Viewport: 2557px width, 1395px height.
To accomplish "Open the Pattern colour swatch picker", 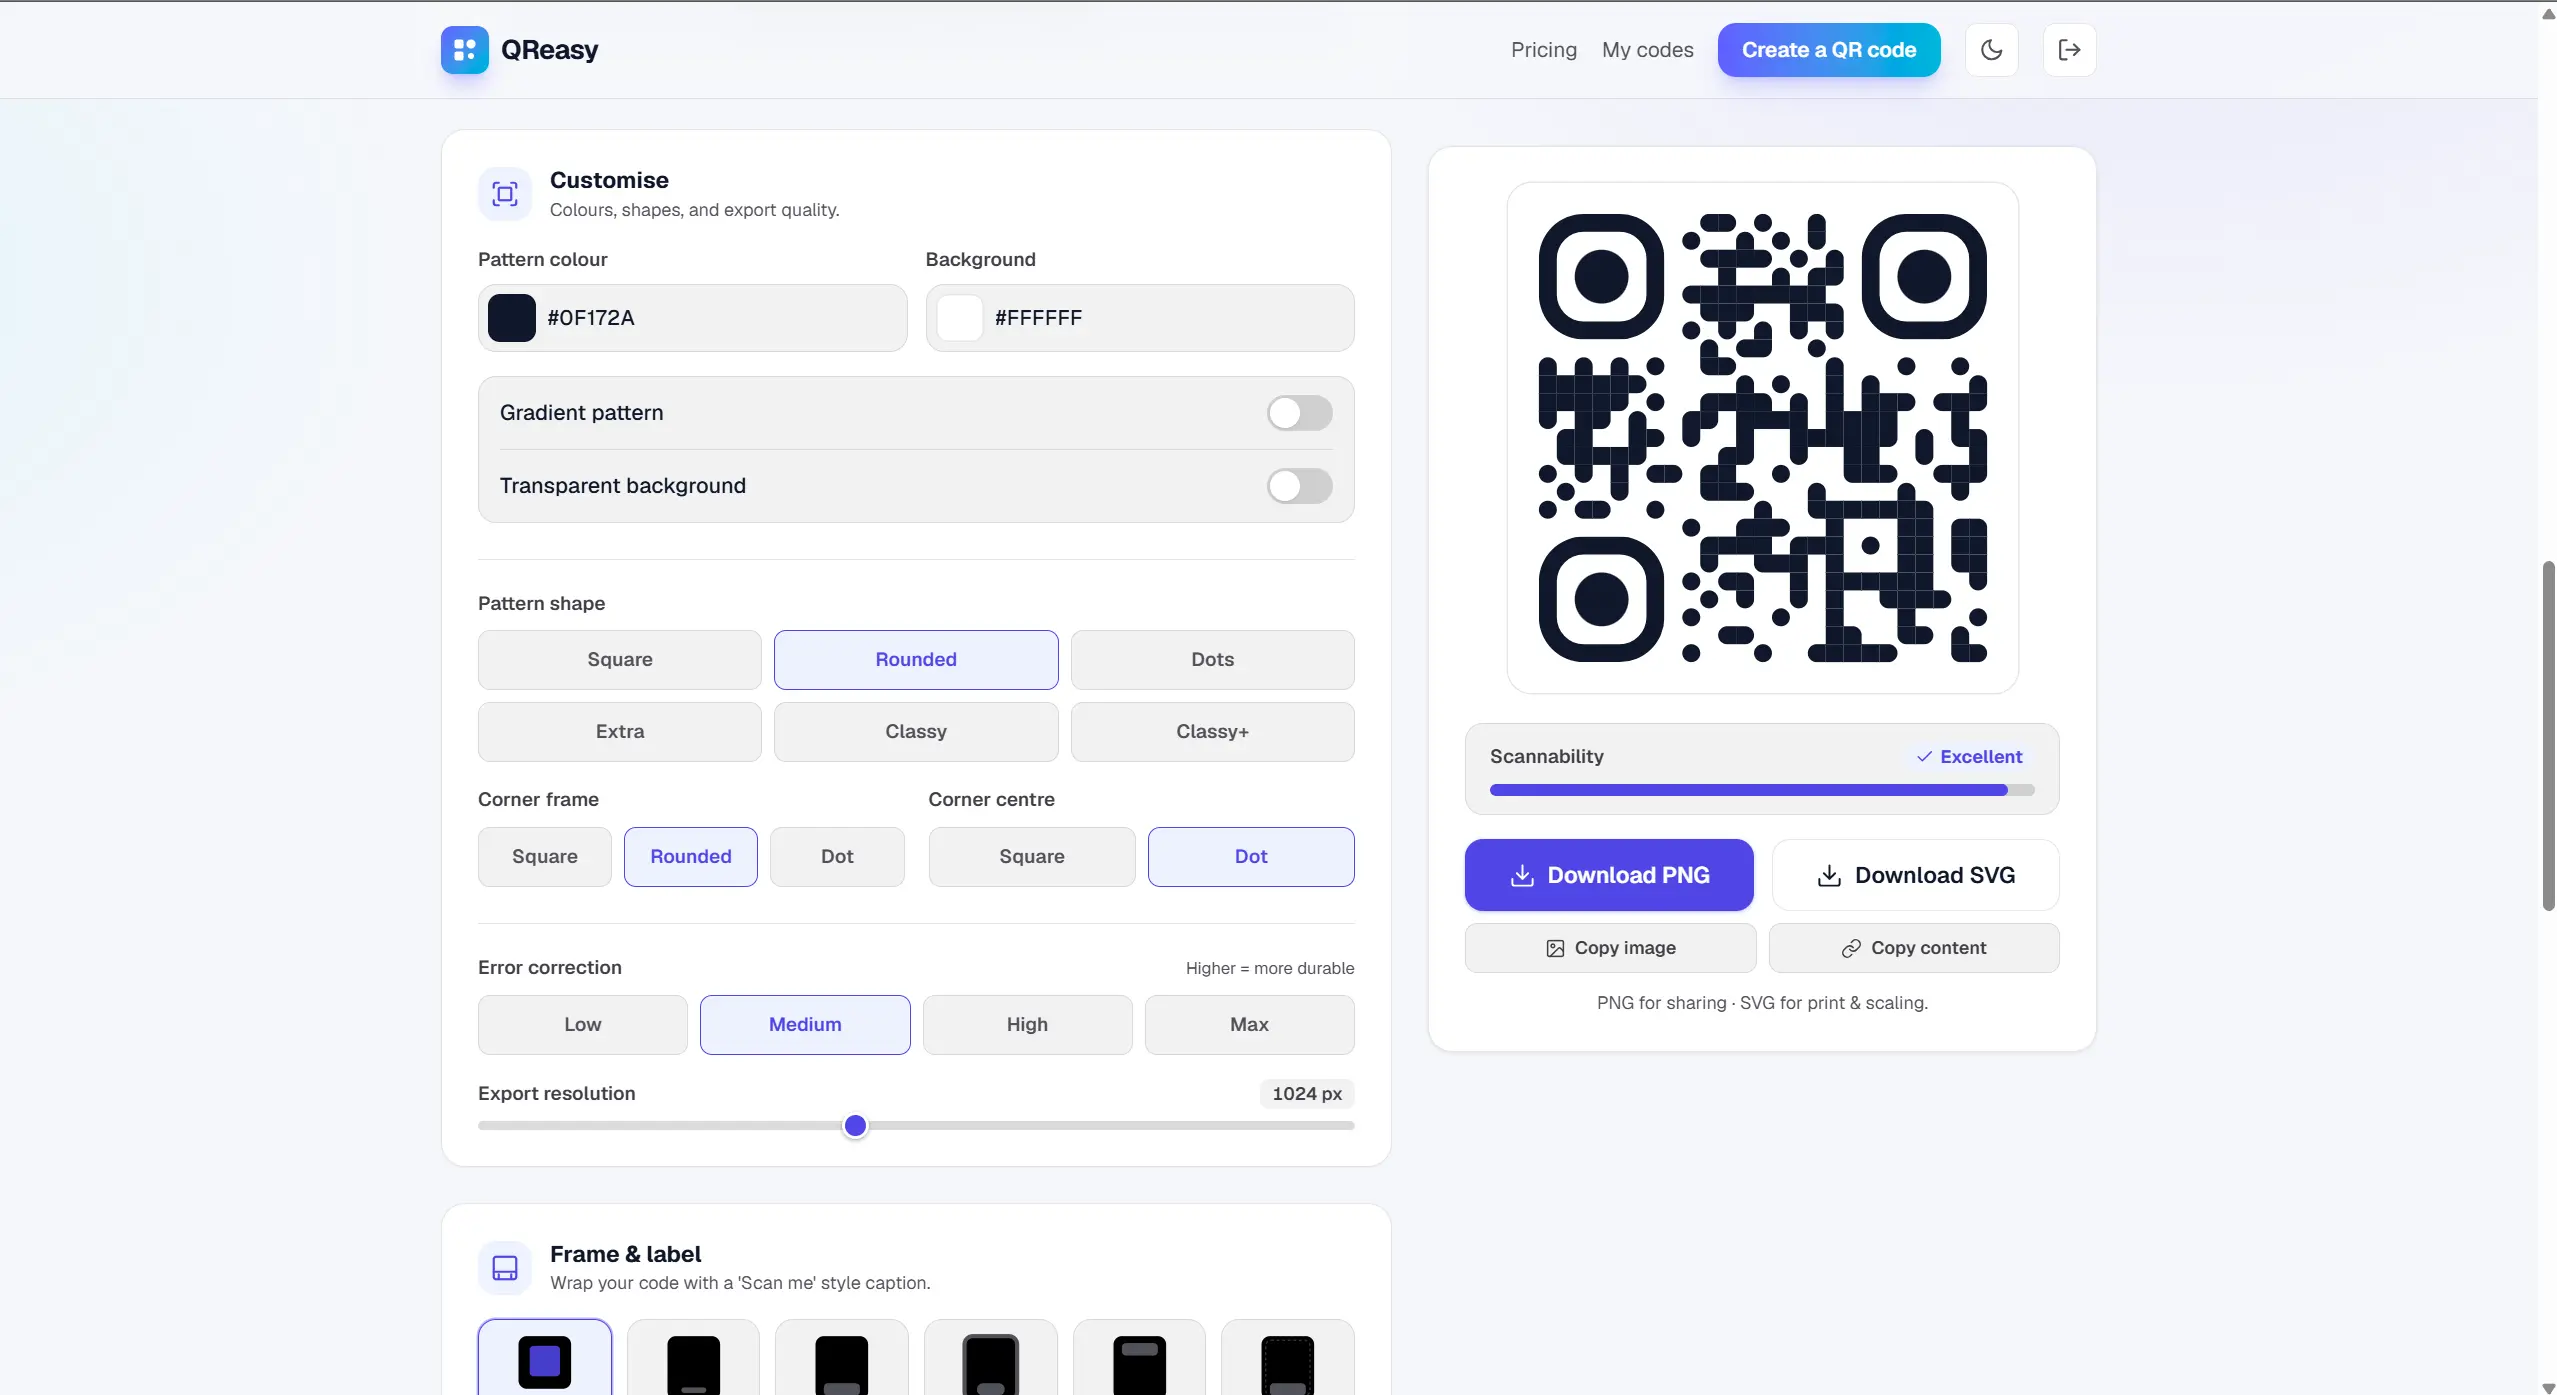I will (512, 318).
